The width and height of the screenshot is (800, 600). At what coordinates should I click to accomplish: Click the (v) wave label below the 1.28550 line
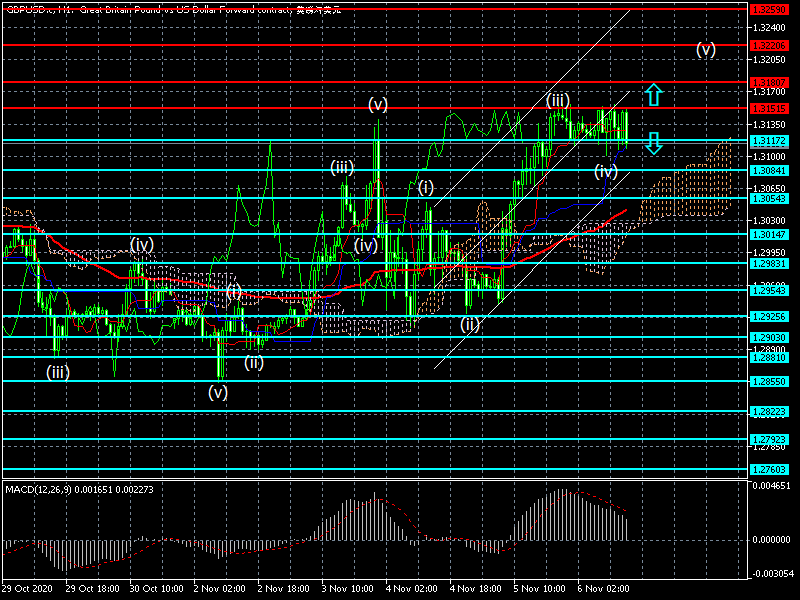click(x=218, y=392)
